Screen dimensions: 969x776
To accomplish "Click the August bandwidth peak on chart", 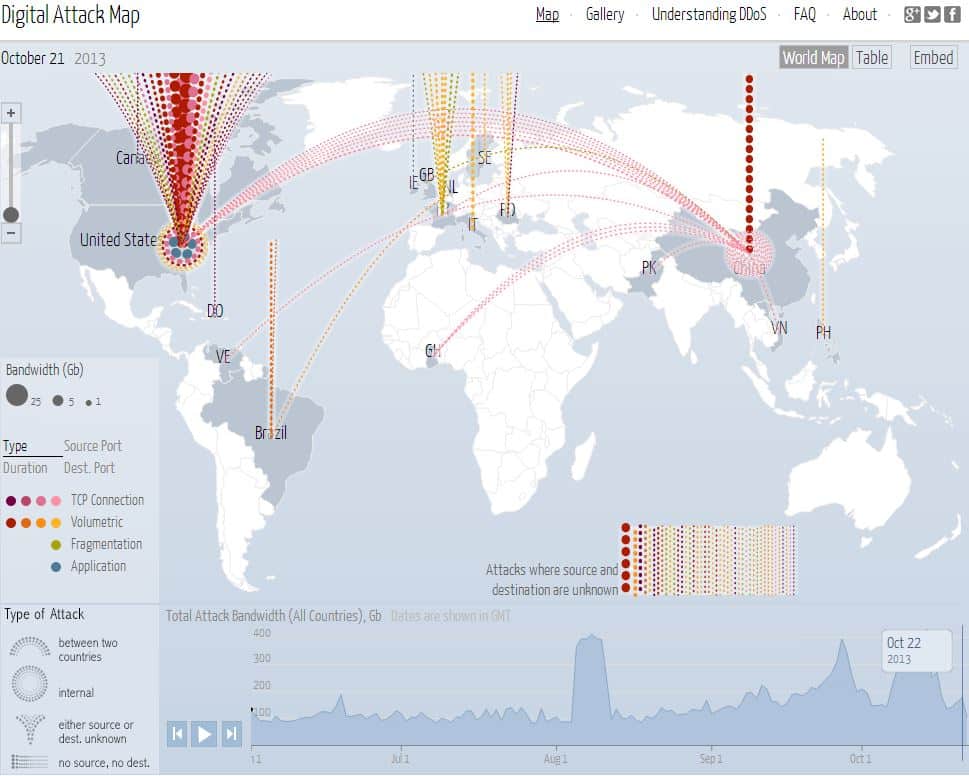I will [591, 637].
